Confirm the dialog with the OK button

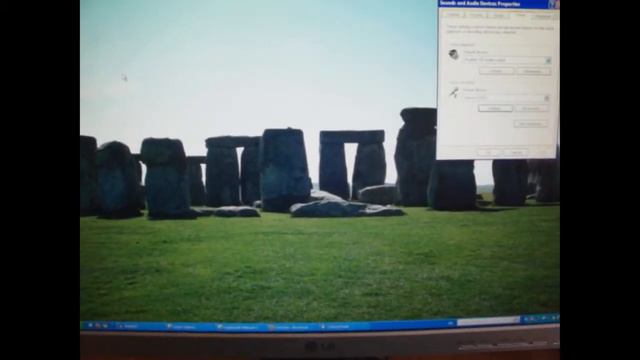pos(489,152)
